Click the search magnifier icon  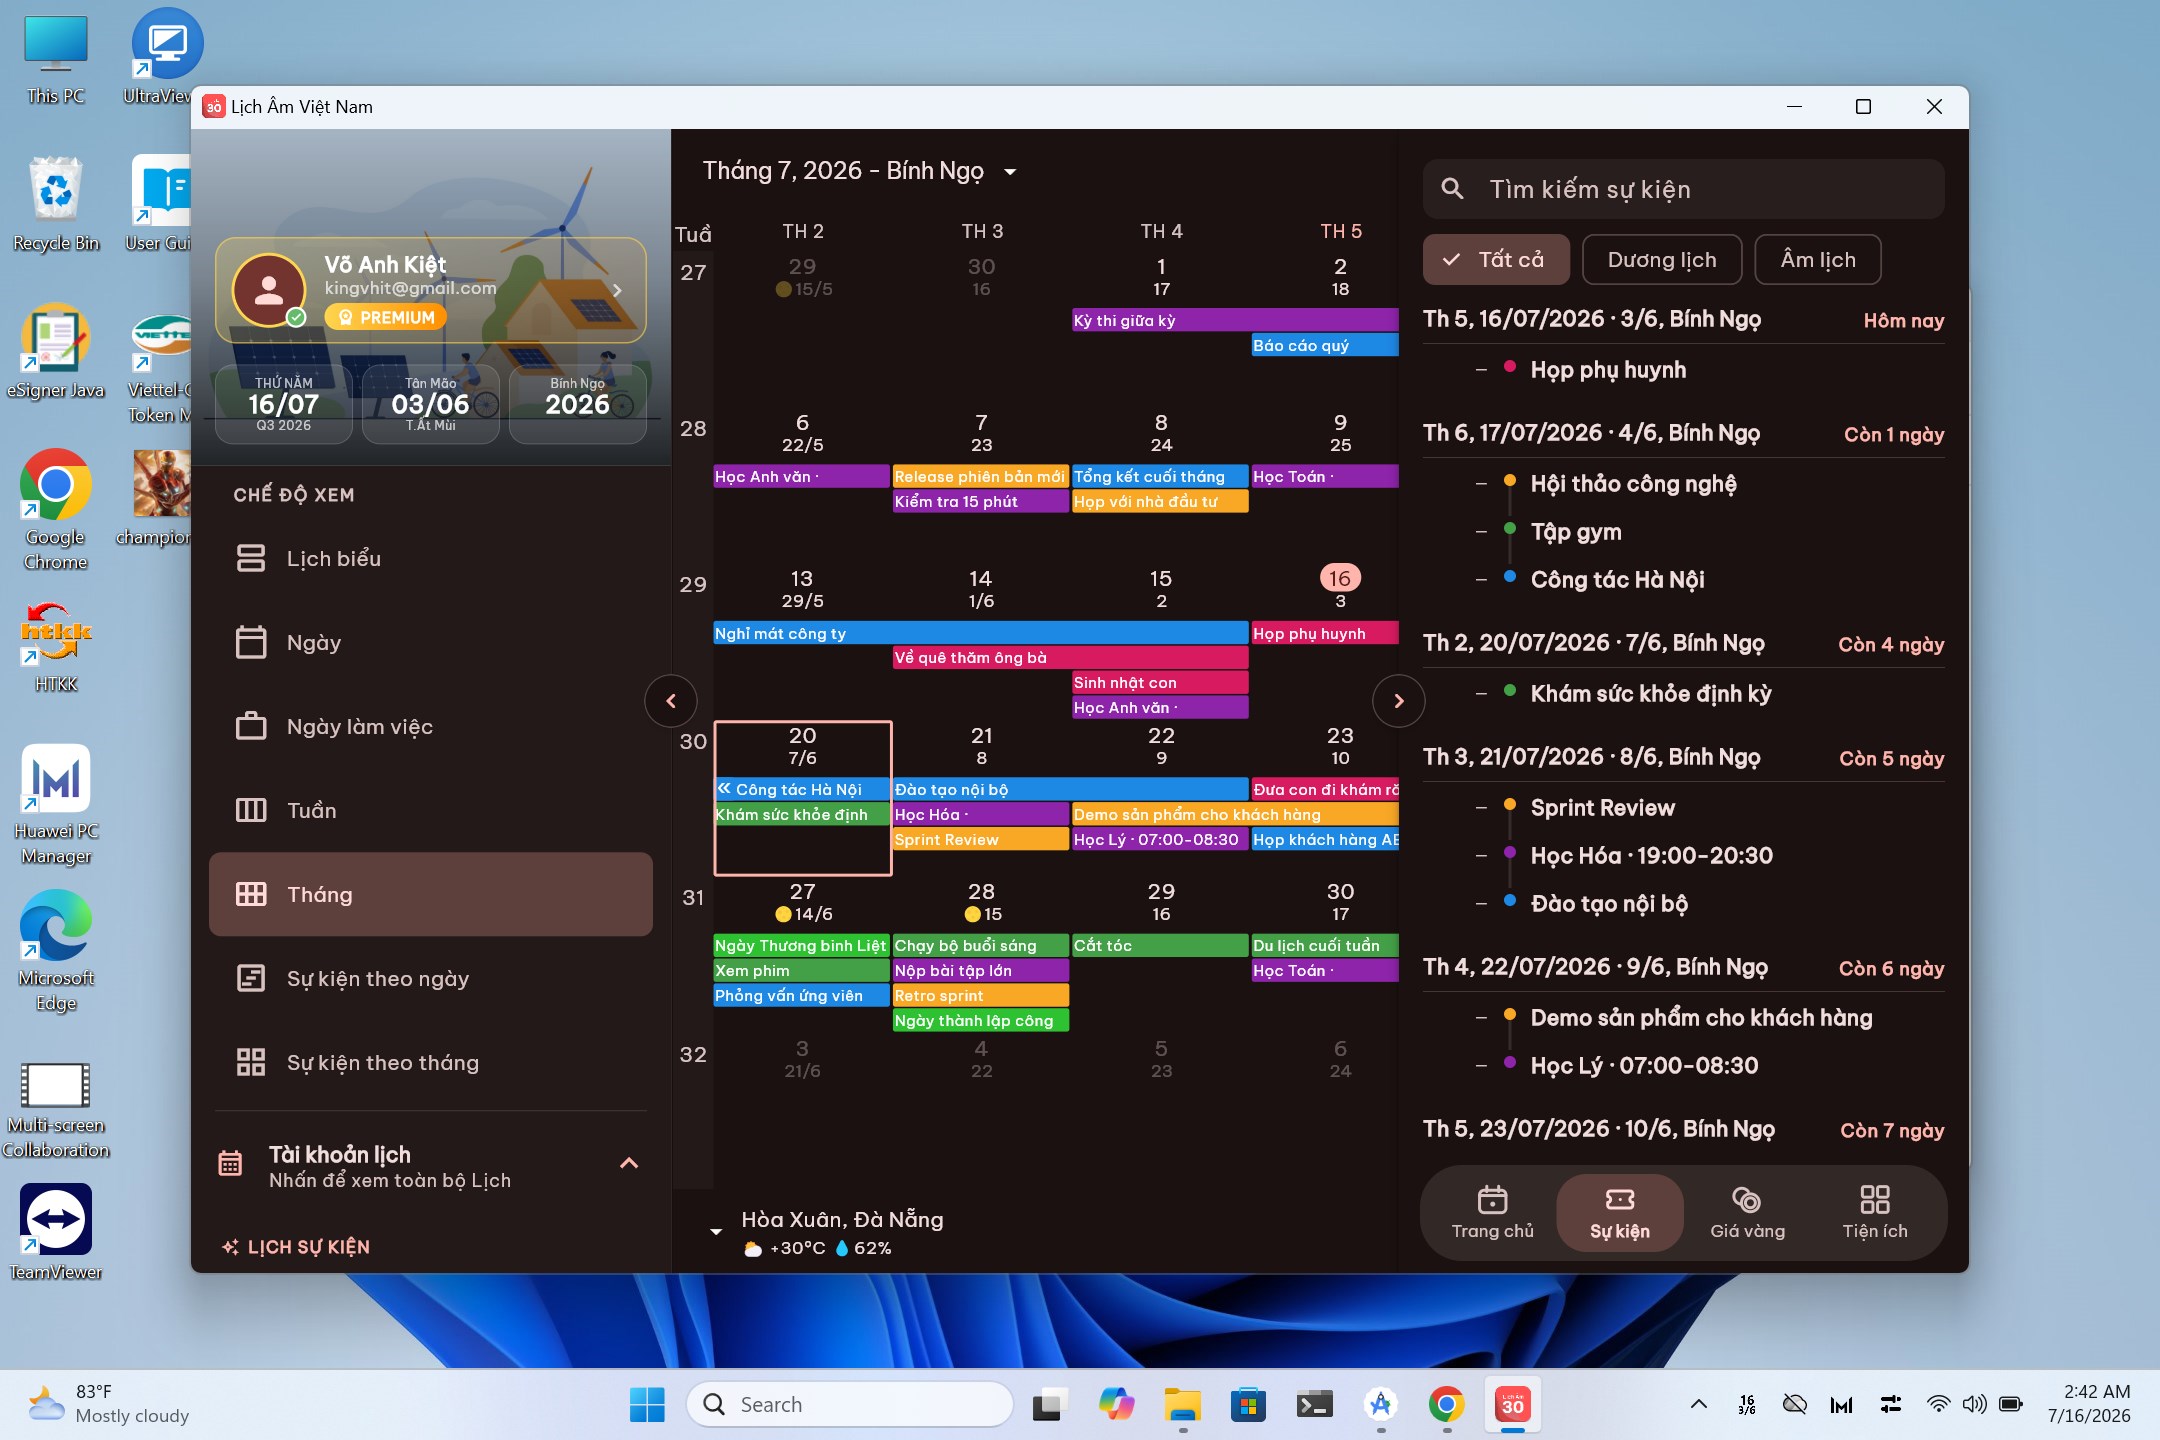click(x=1453, y=189)
